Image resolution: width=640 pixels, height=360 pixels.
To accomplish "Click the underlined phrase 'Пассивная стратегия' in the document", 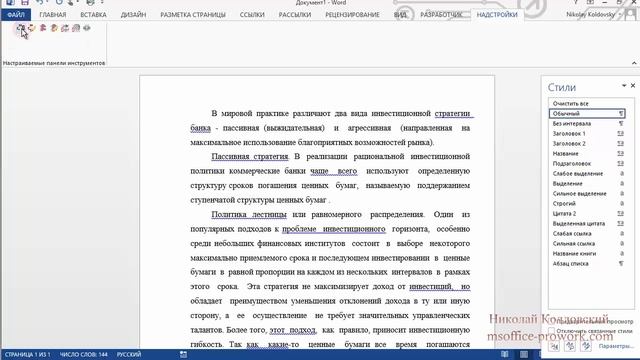I will [x=250, y=157].
